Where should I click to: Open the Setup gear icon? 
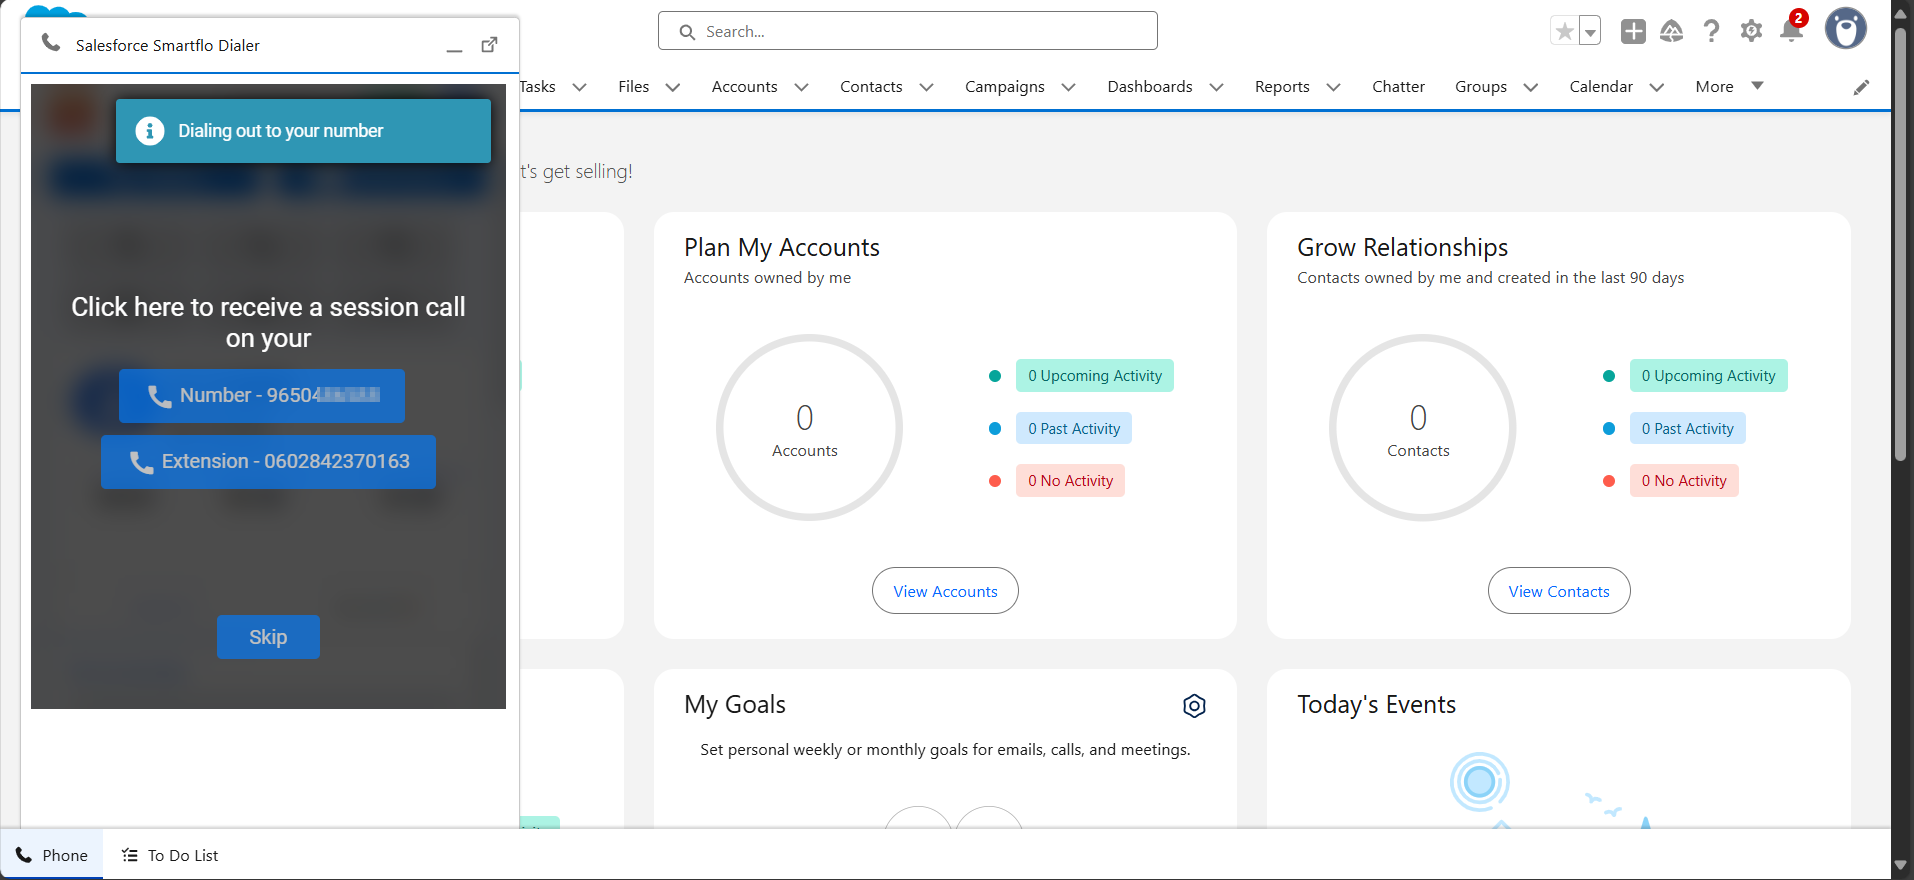click(x=1751, y=31)
